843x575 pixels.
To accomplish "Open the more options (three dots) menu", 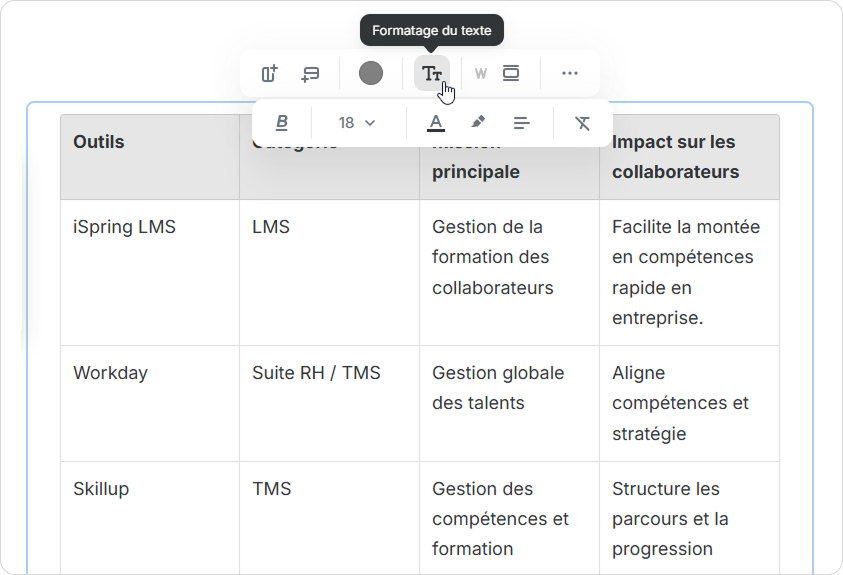I will pyautogui.click(x=570, y=73).
